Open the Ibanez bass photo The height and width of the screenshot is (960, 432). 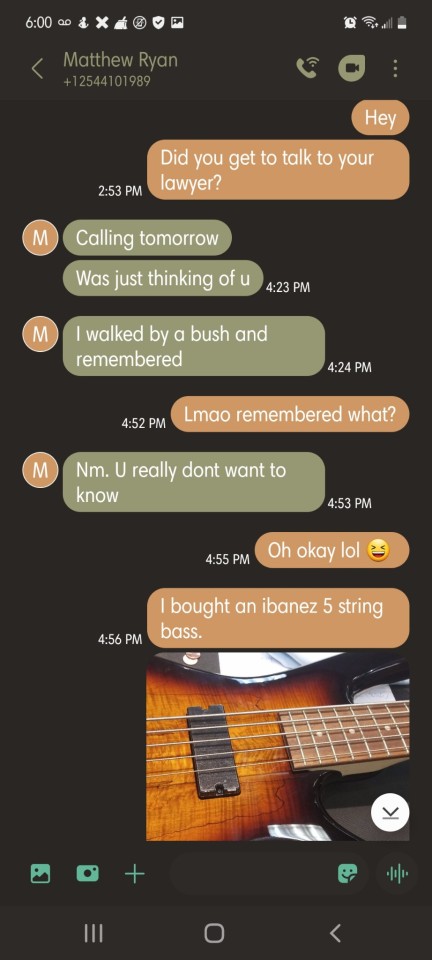pos(278,746)
